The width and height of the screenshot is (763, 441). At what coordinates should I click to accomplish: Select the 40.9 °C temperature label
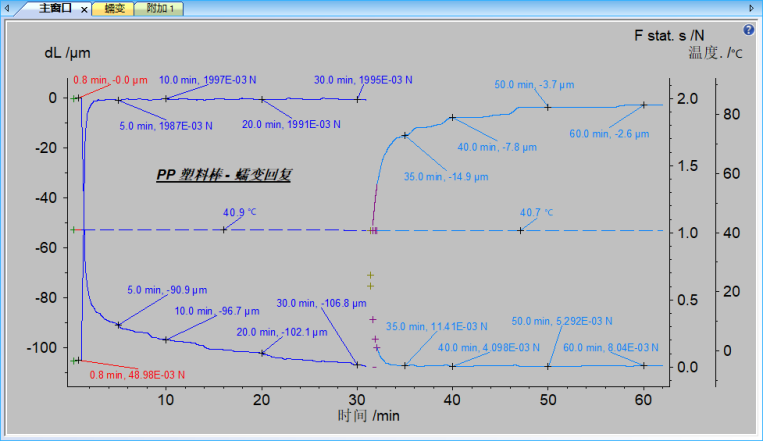pyautogui.click(x=239, y=213)
